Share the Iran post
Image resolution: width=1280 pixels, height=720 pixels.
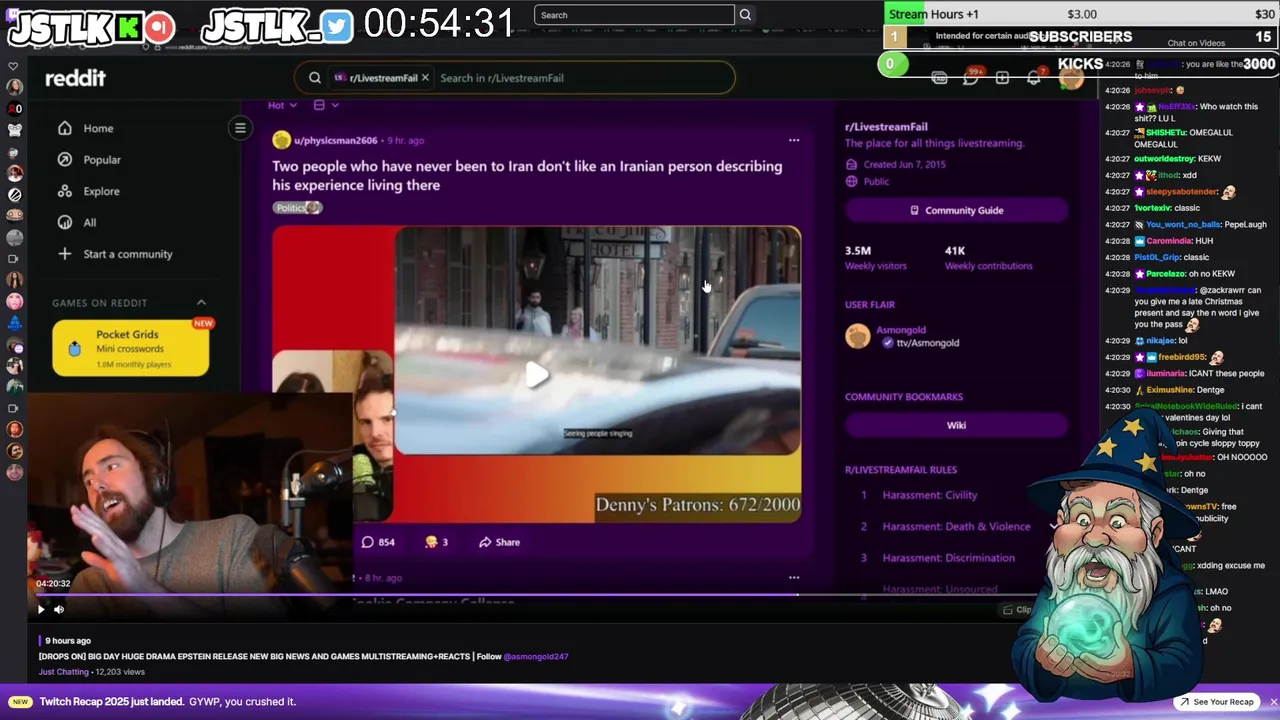click(499, 542)
